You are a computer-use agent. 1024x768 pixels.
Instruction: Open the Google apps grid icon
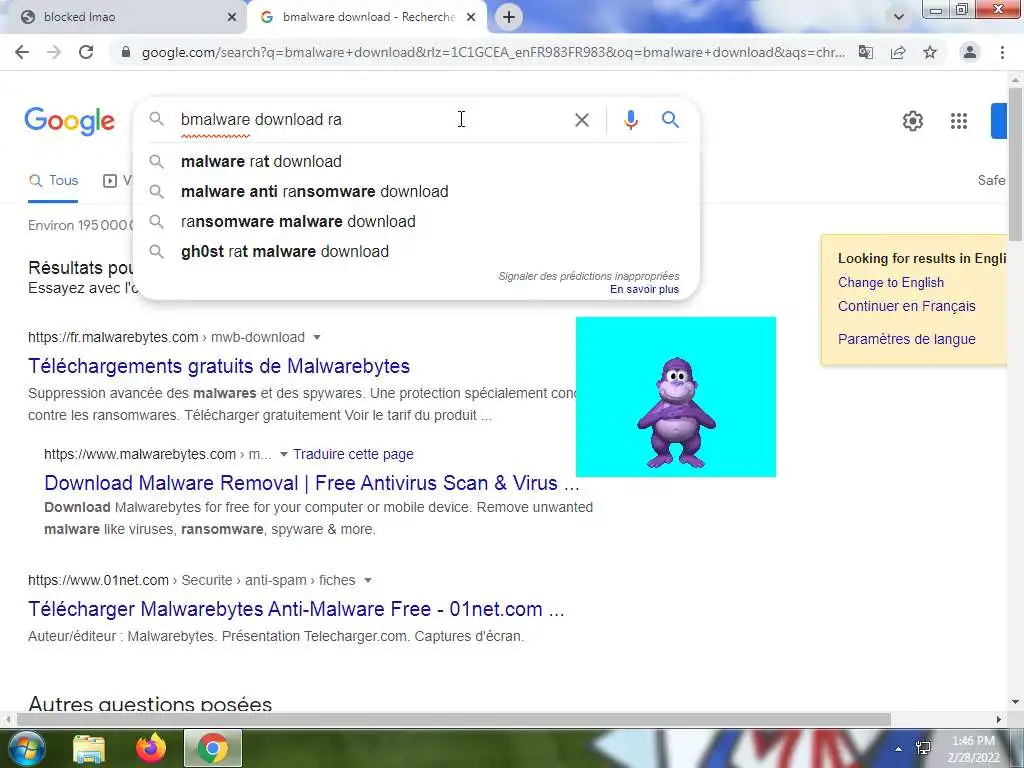click(x=959, y=121)
